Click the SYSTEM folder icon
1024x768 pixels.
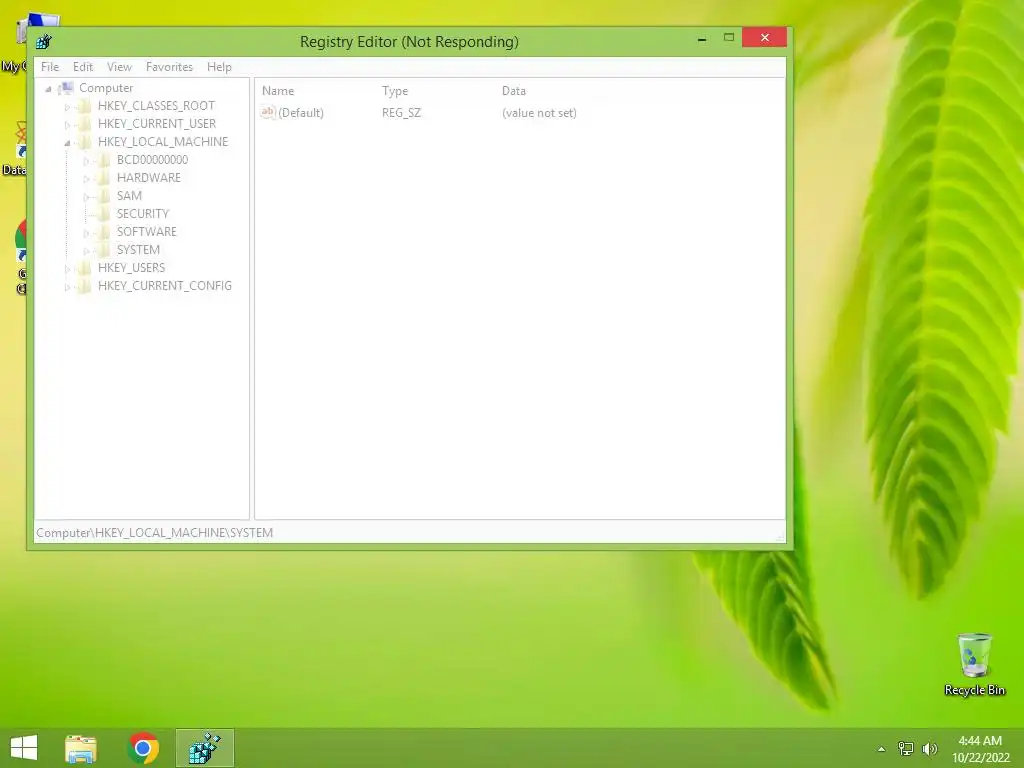[x=103, y=249]
